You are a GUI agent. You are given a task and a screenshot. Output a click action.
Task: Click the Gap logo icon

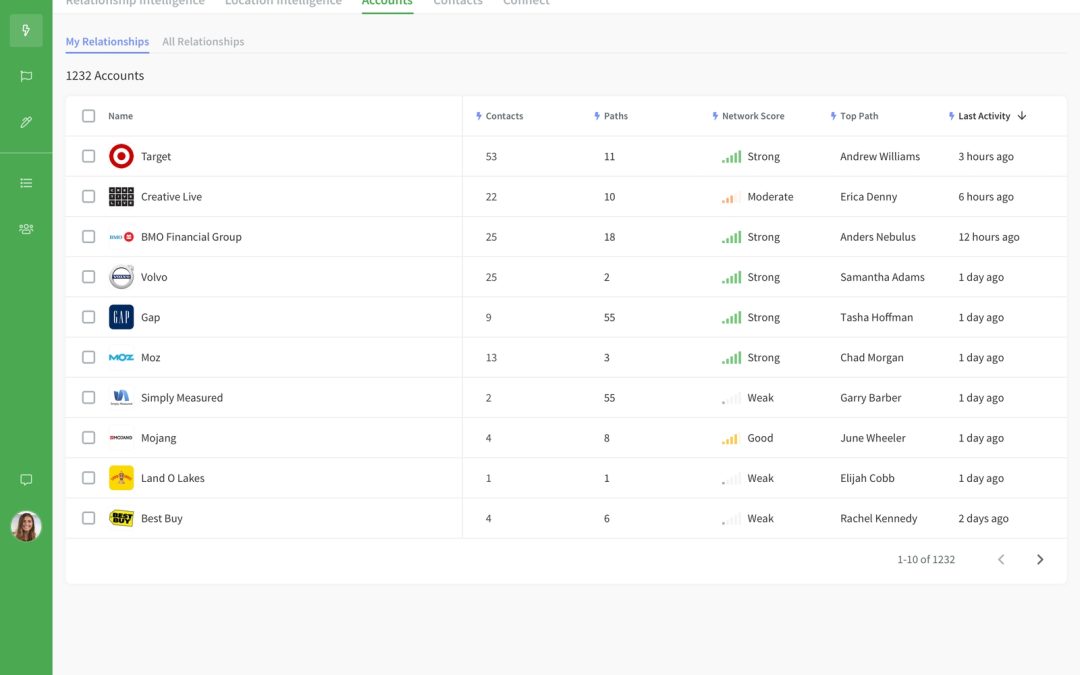tap(121, 318)
